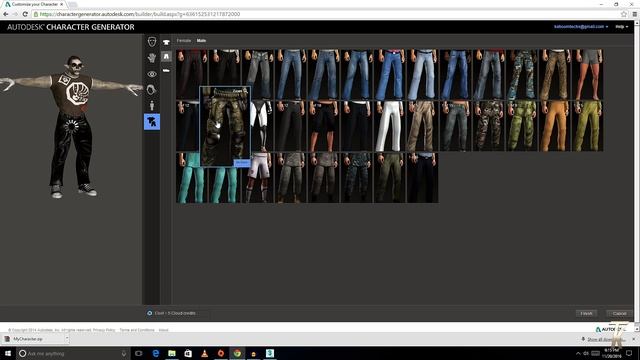Viewport: 640px width, 360px height.
Task: Click the Cost 5 Cloud credits label
Action: [175, 313]
